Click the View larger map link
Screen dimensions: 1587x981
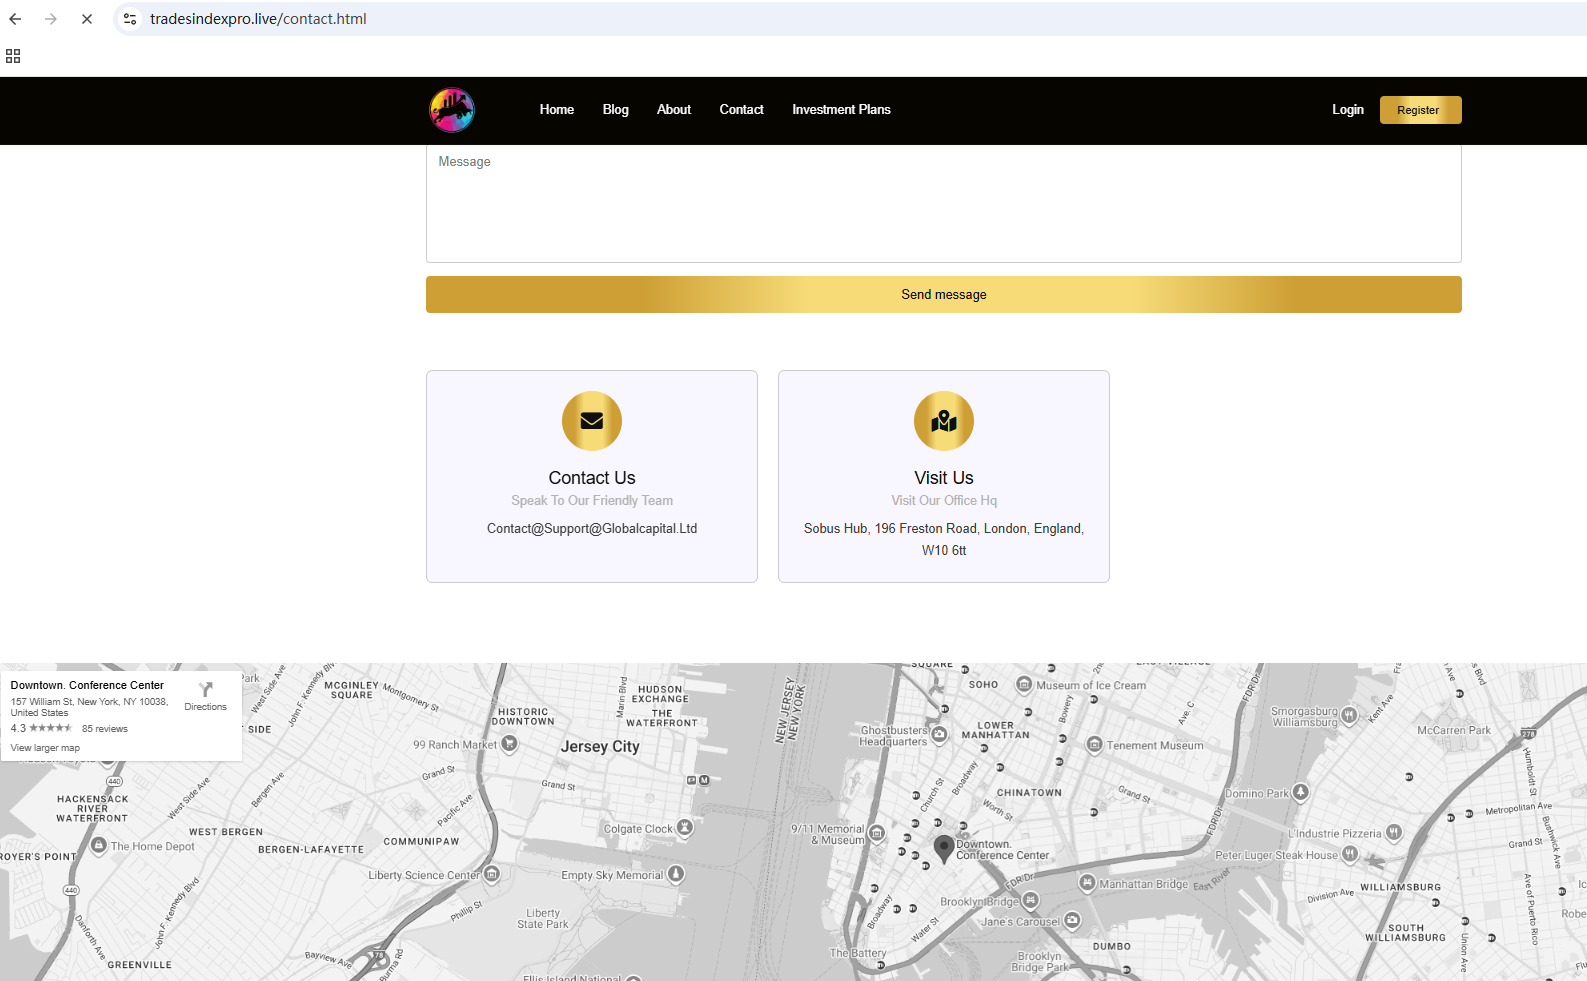pos(45,748)
